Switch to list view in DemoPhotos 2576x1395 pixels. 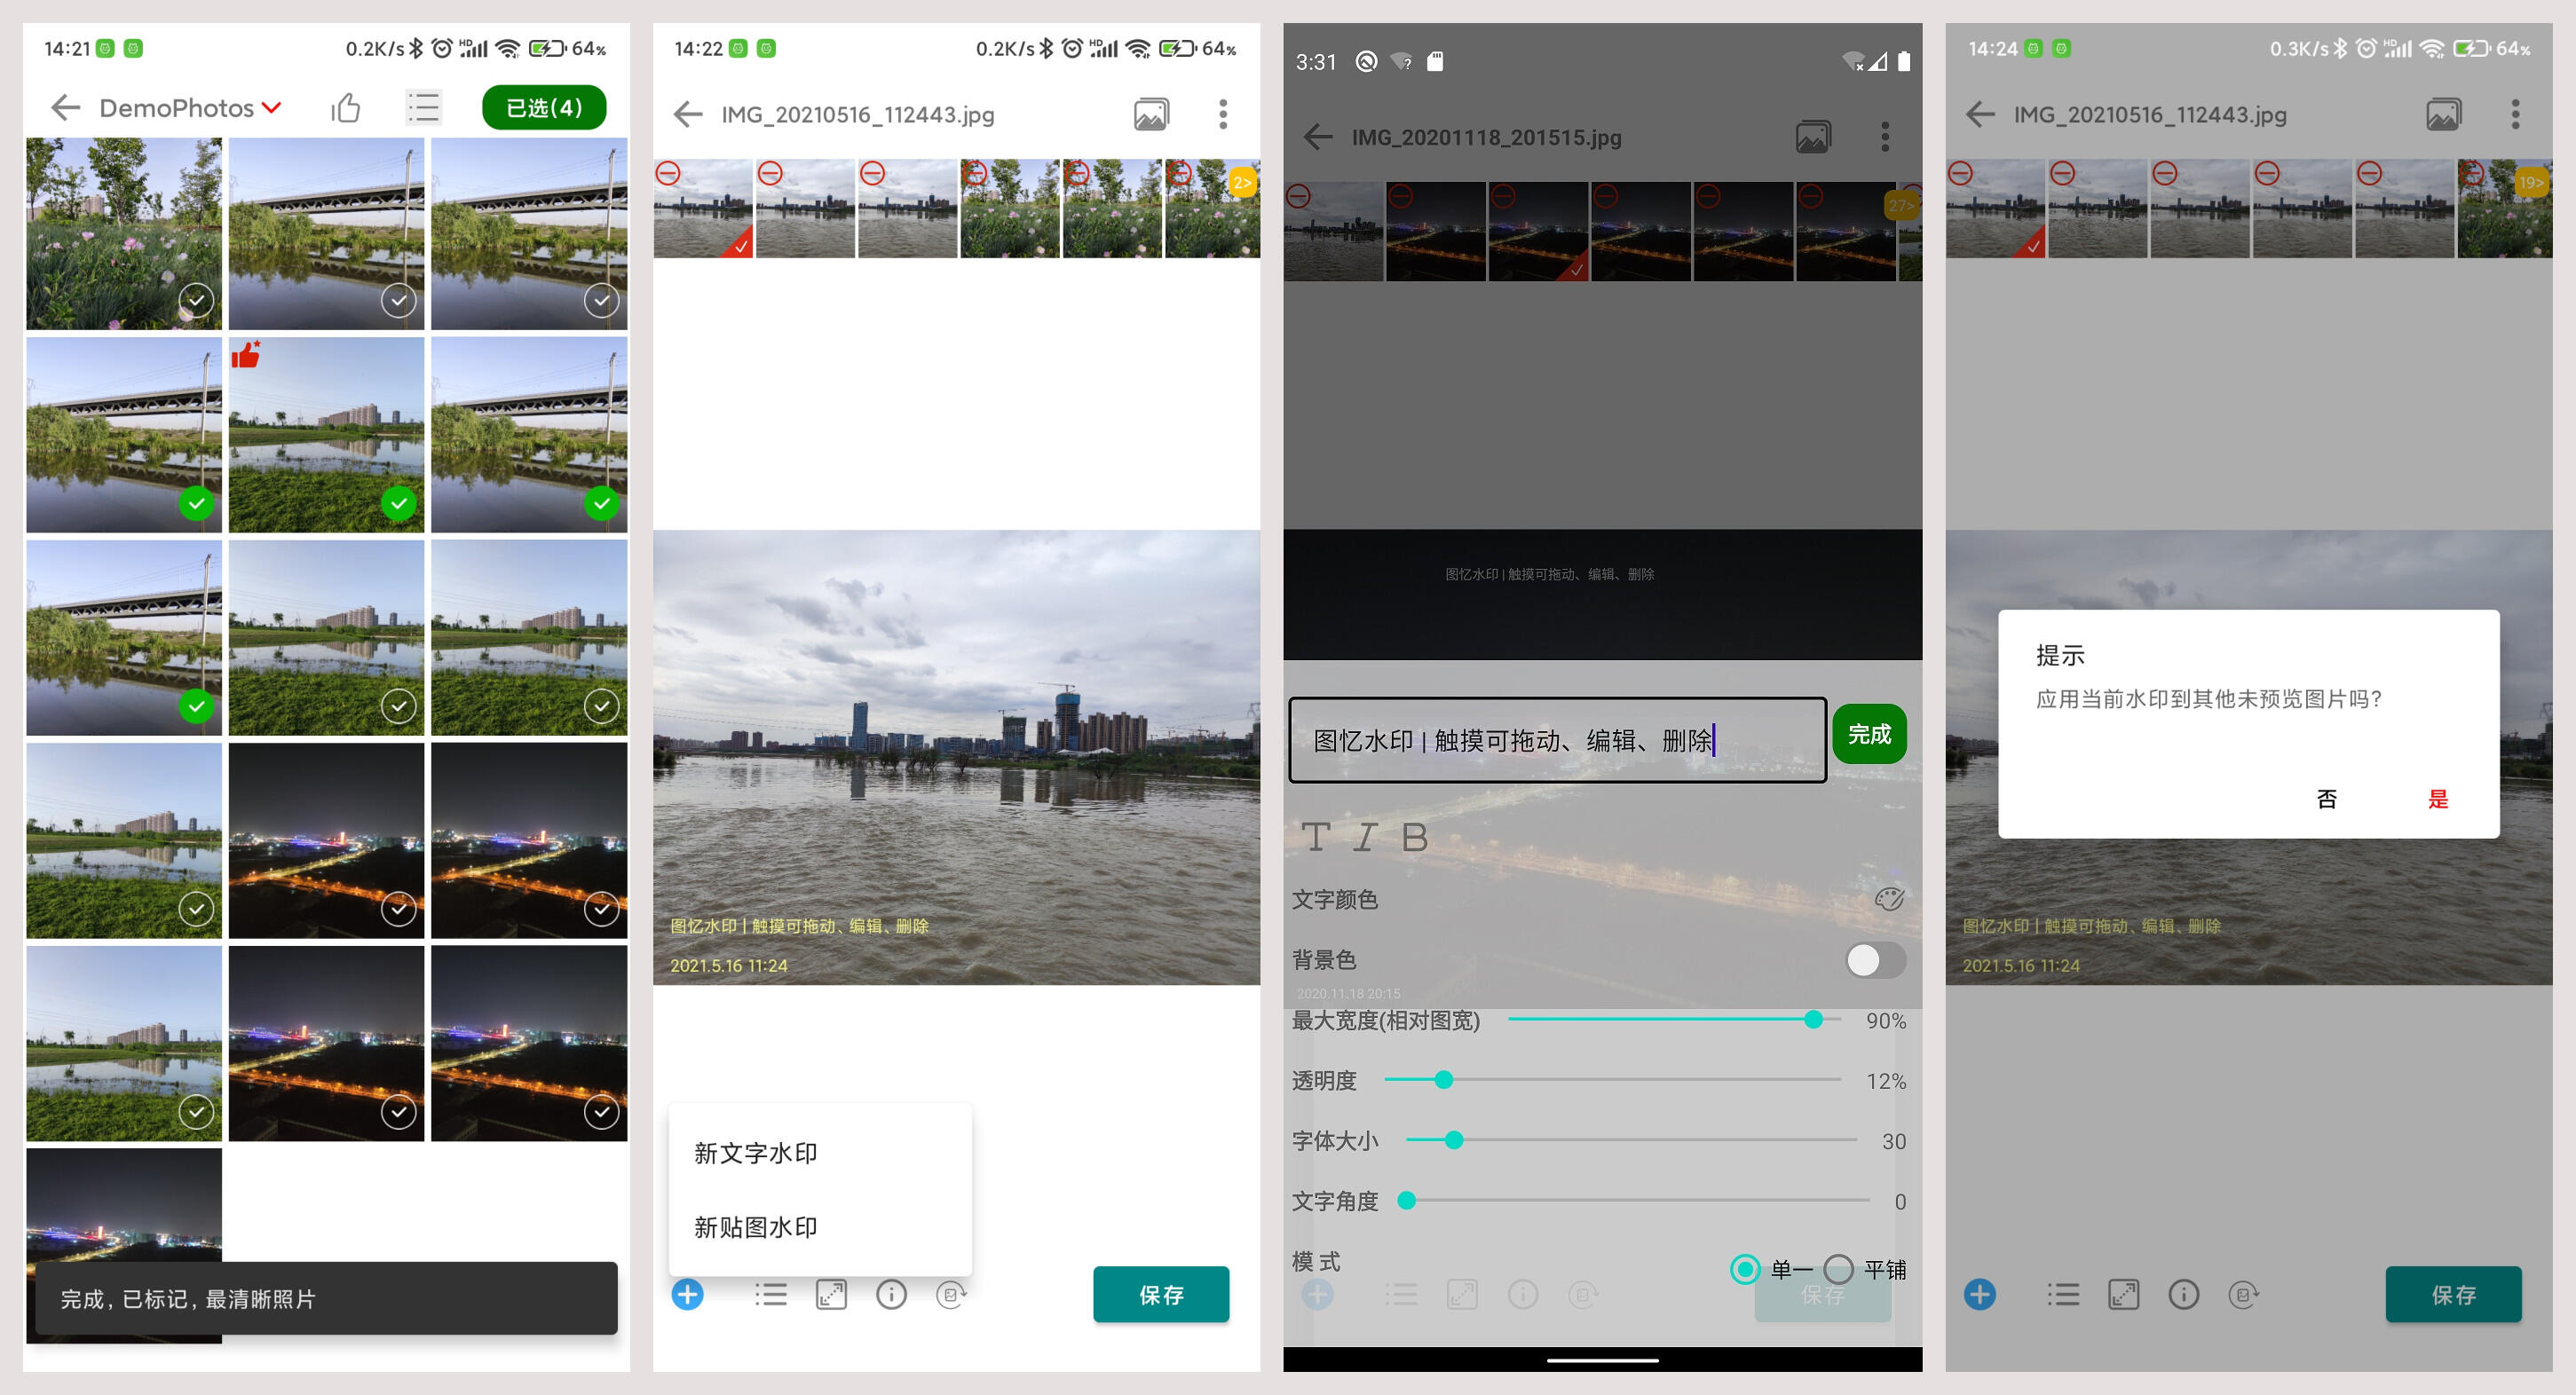point(423,107)
